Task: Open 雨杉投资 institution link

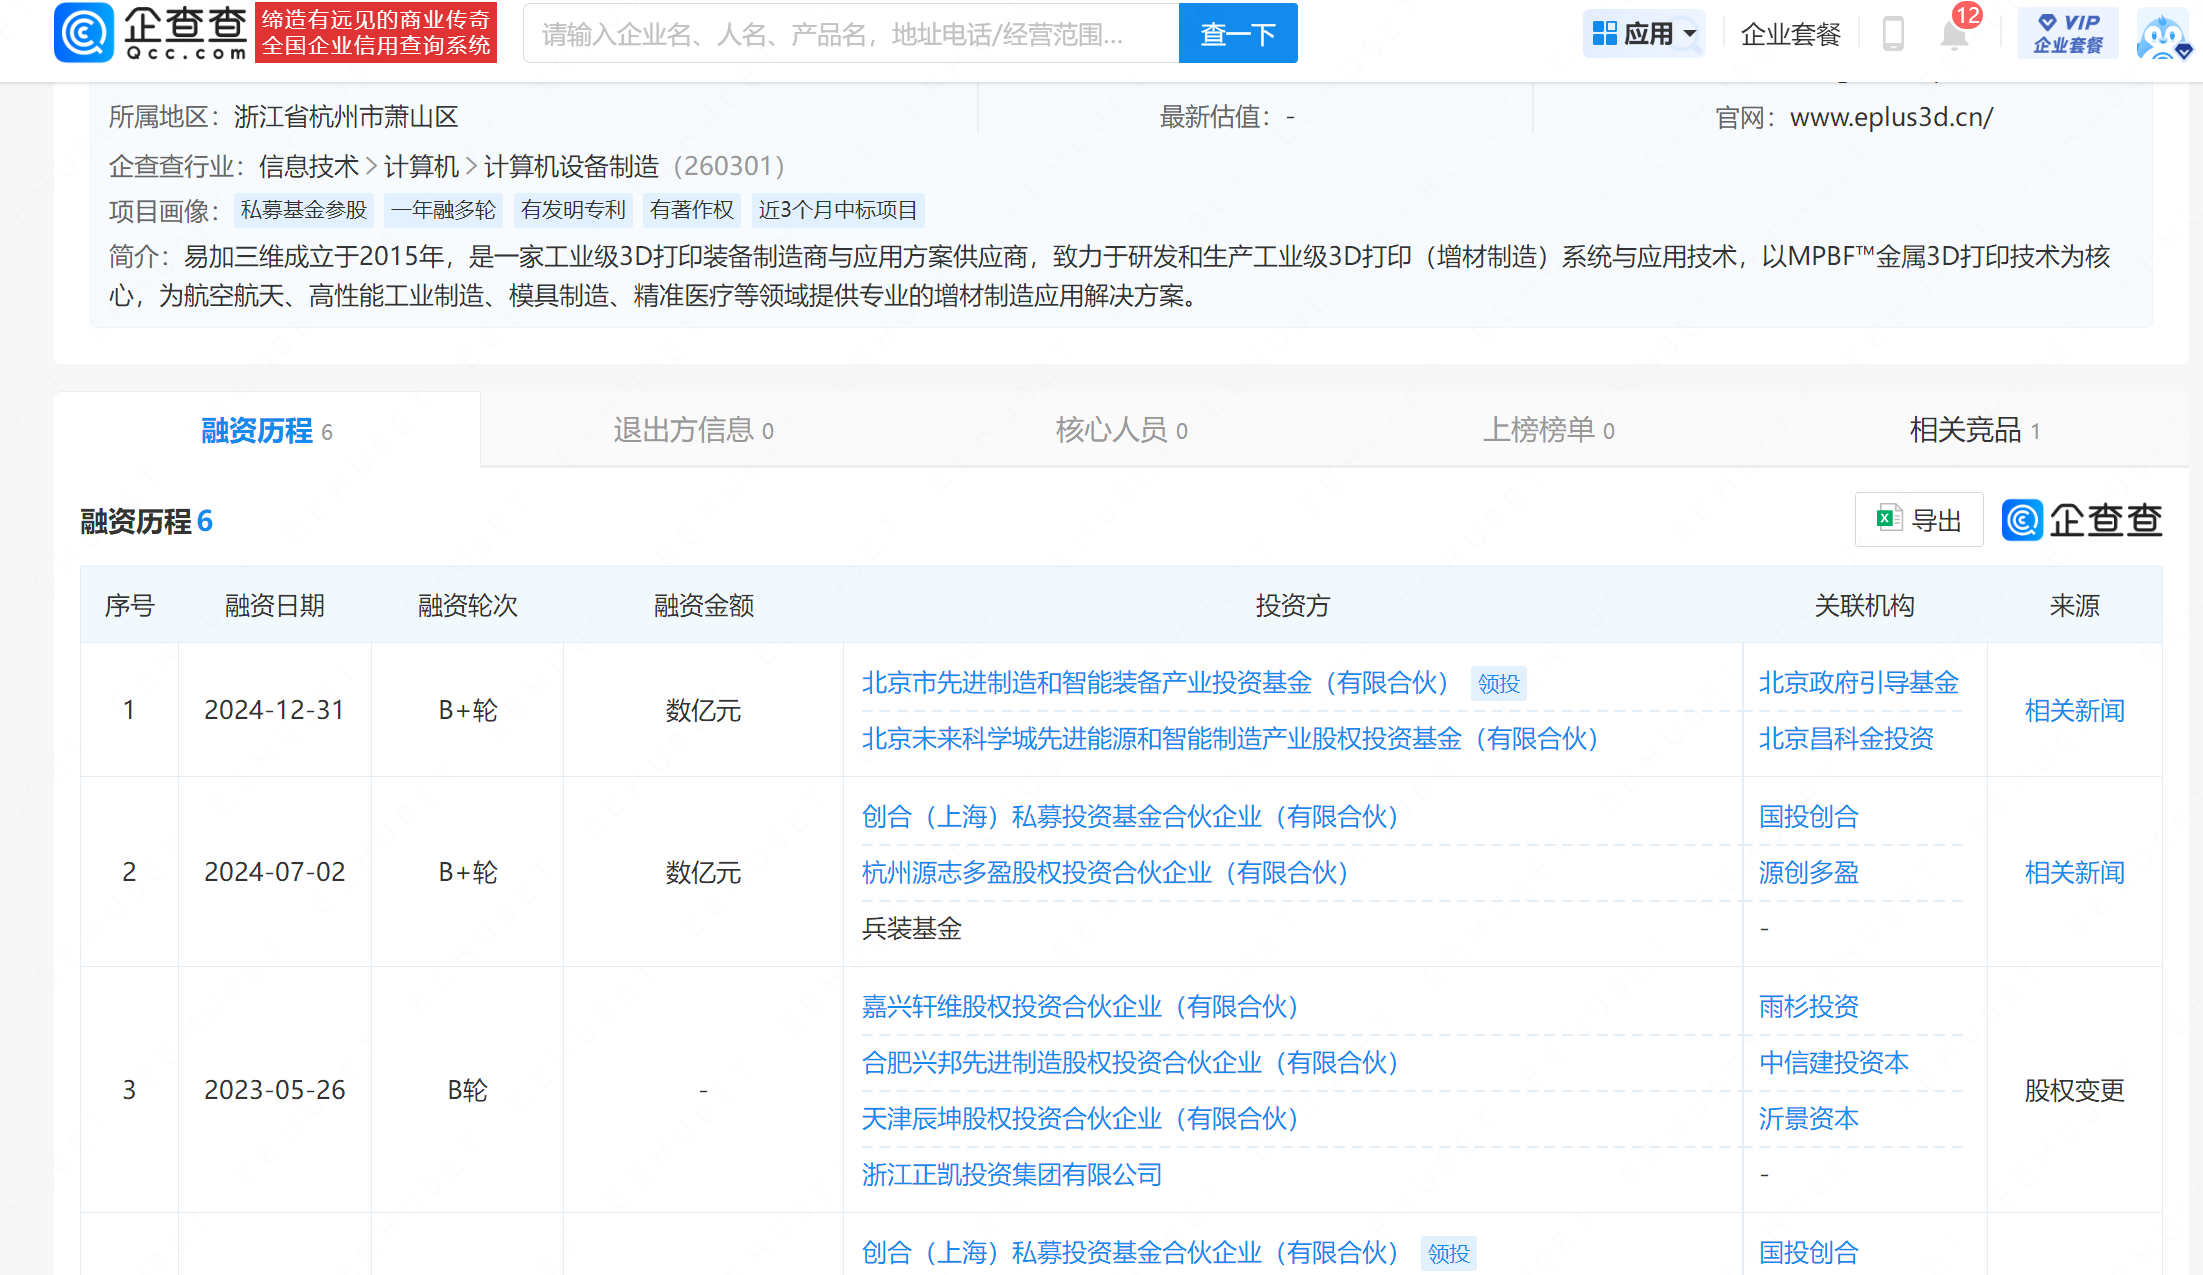Action: pos(1808,1007)
